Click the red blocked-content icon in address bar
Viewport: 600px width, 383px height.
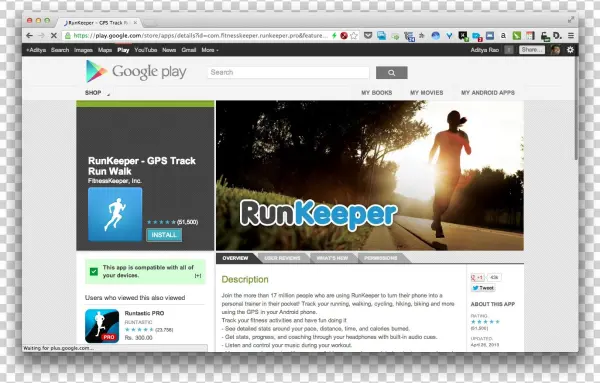click(x=344, y=36)
